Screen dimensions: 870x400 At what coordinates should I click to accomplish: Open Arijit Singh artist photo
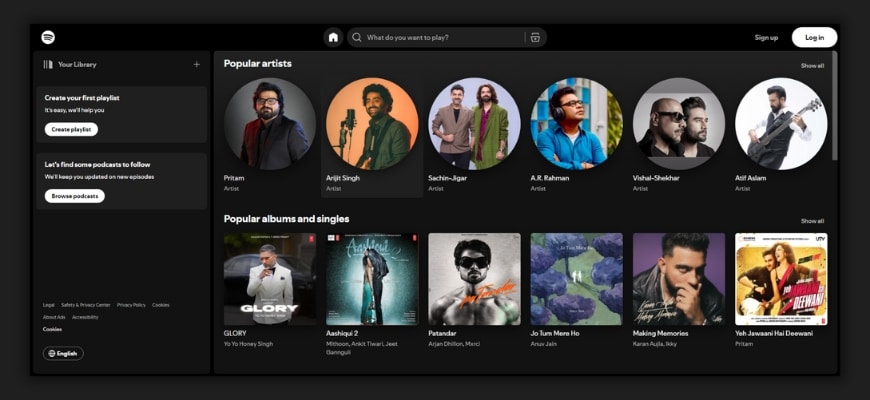(372, 124)
